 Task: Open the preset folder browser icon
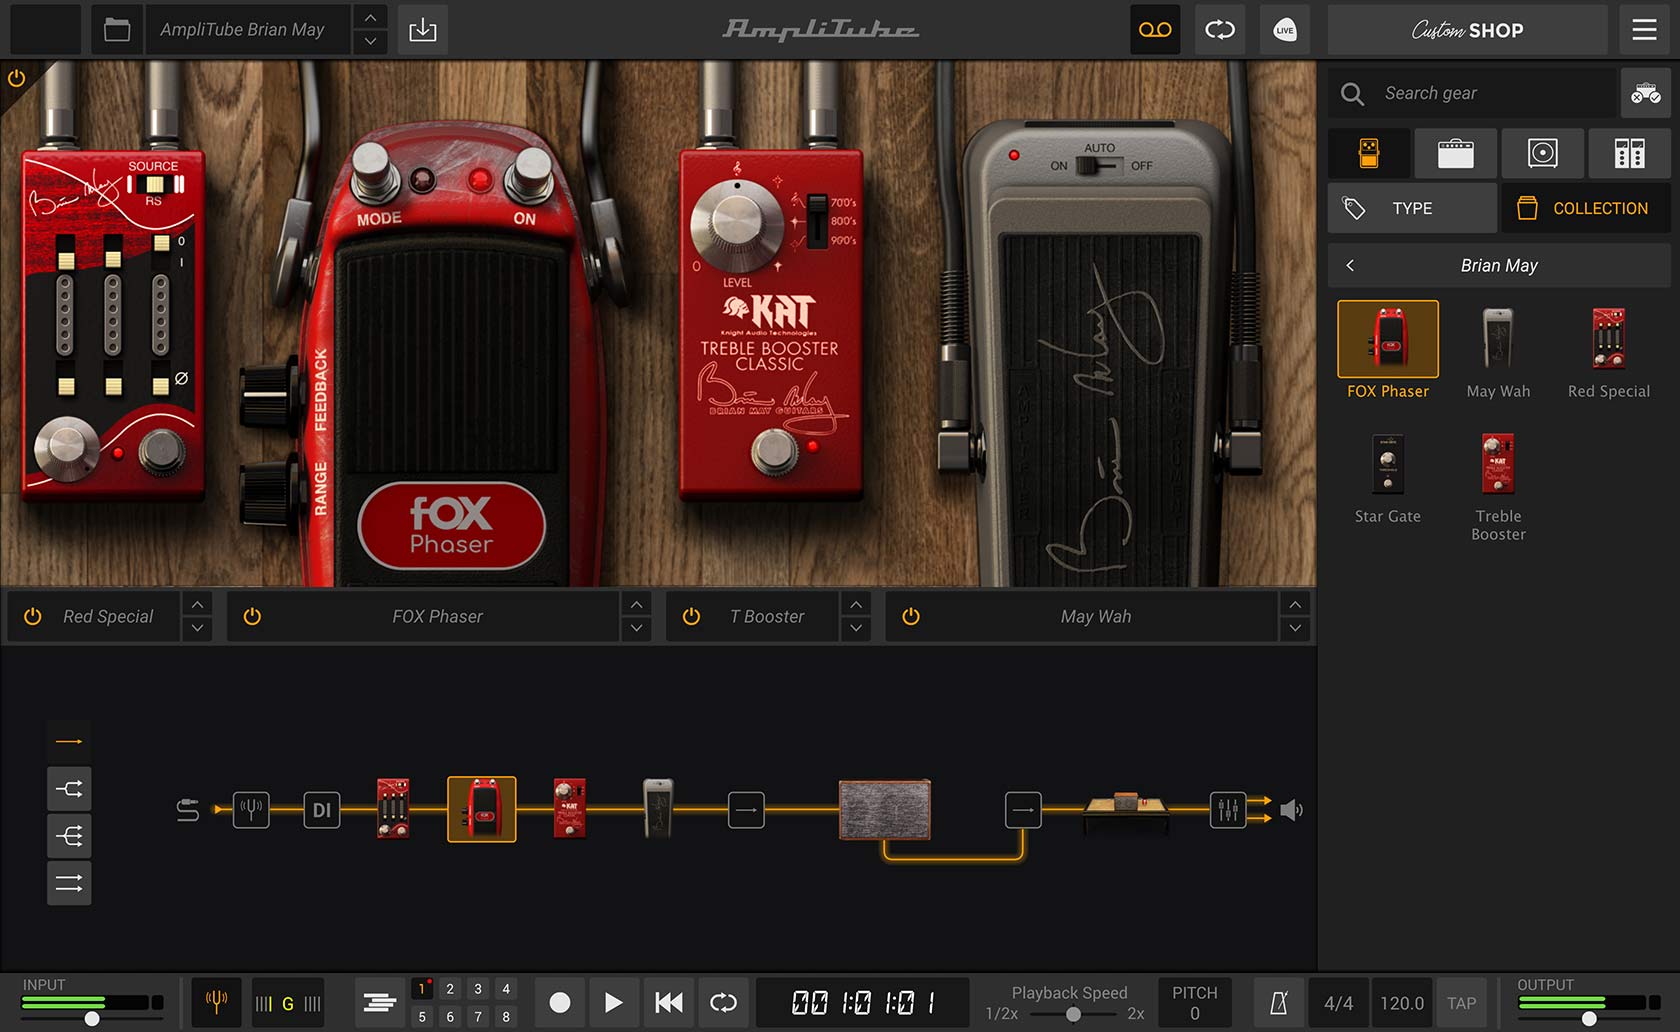point(117,30)
